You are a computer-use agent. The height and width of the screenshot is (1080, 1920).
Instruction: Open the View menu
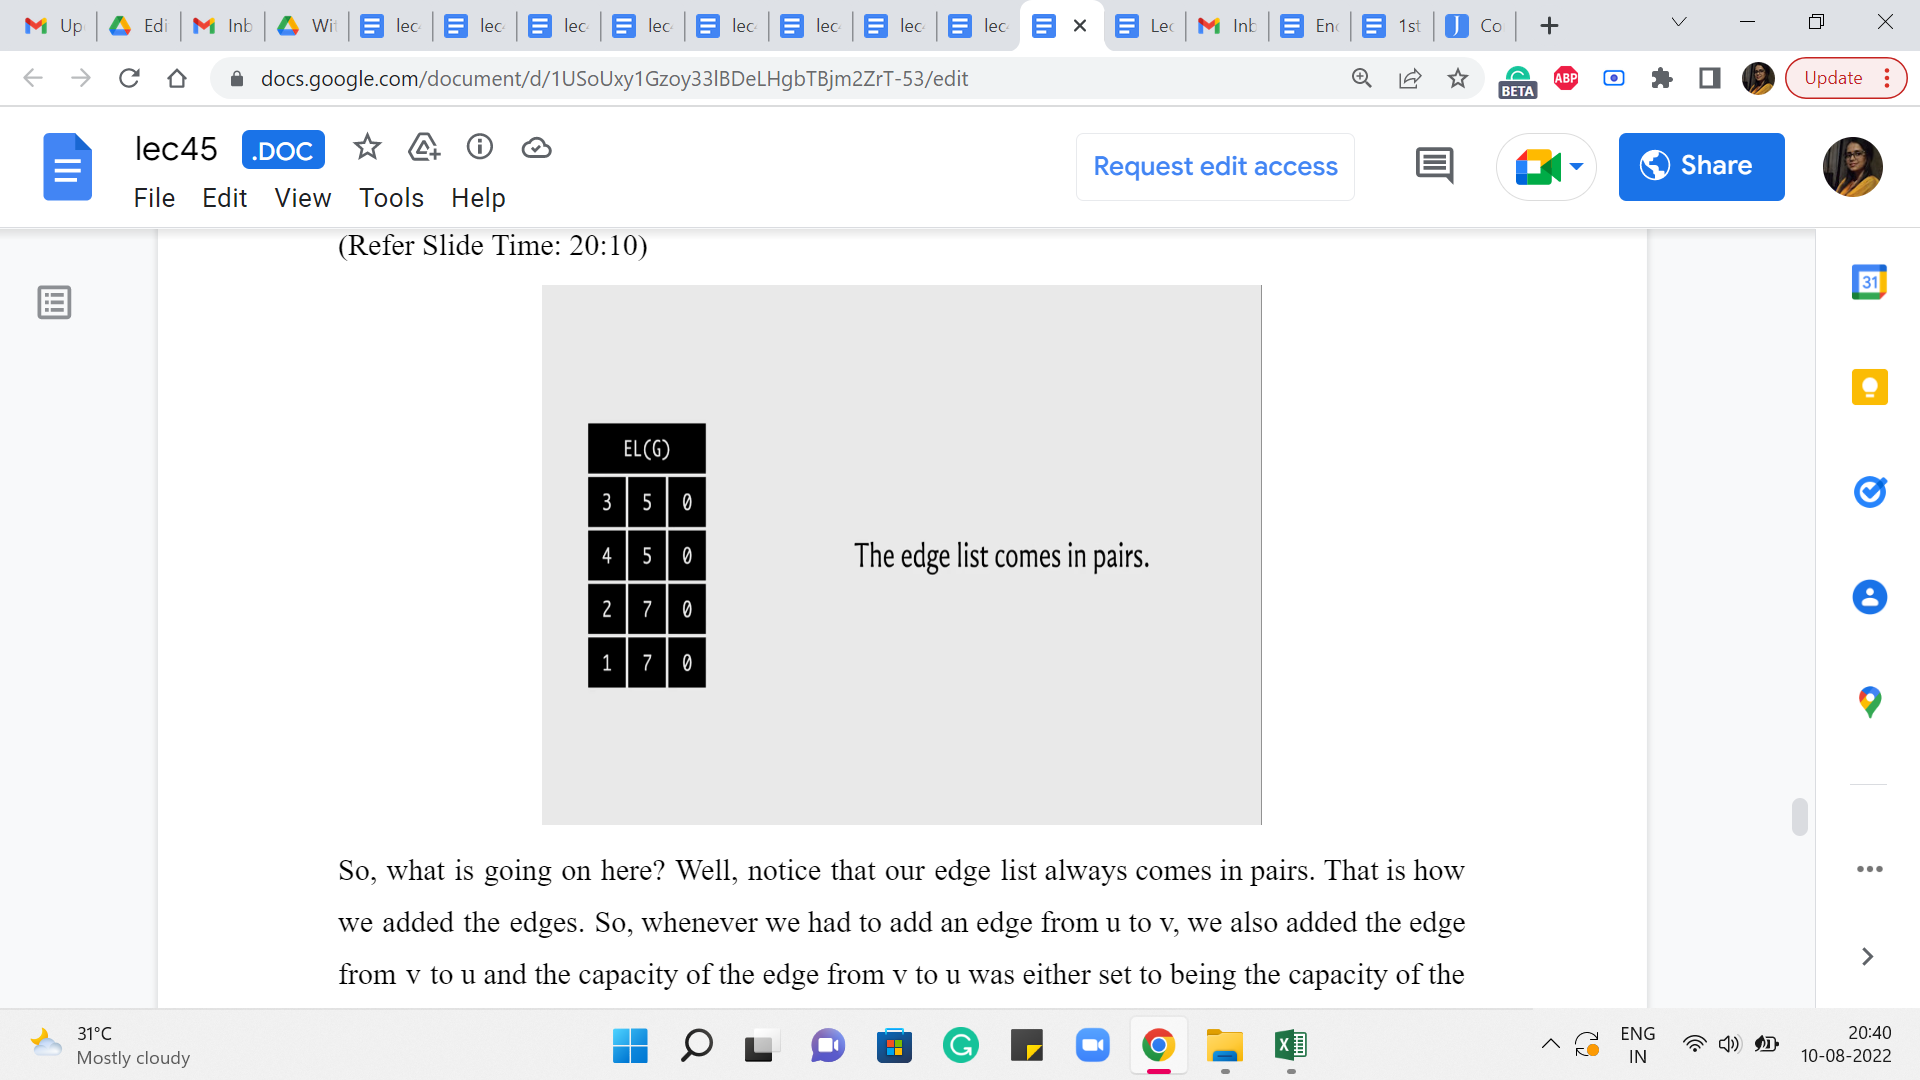coord(302,198)
